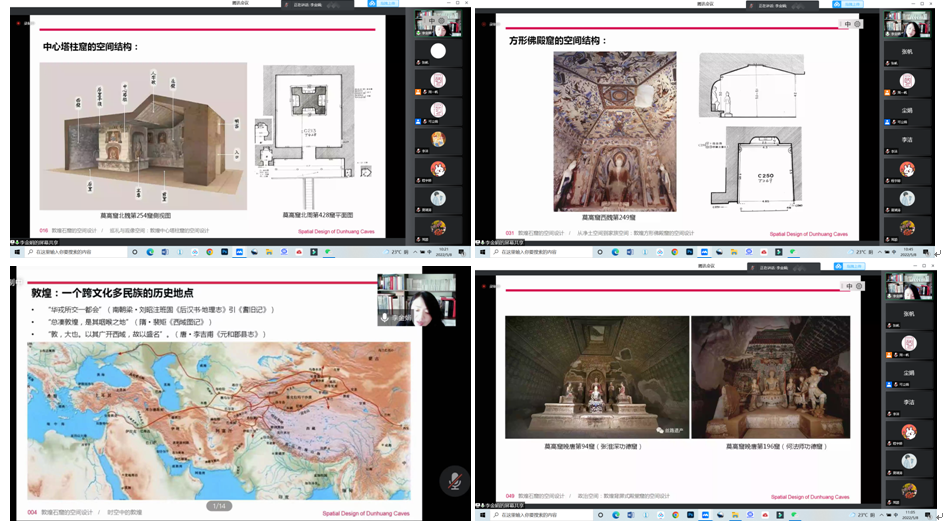945x526 pixels.
Task: Open Tencent Meeting taskbar icon in 中心塔柱窟 window
Action: [x=239, y=252]
